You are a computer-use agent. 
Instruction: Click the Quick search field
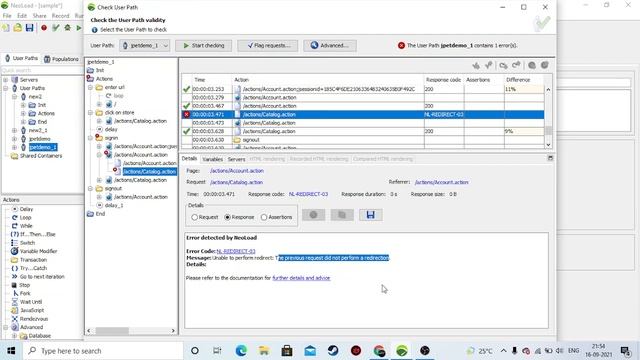42,70
